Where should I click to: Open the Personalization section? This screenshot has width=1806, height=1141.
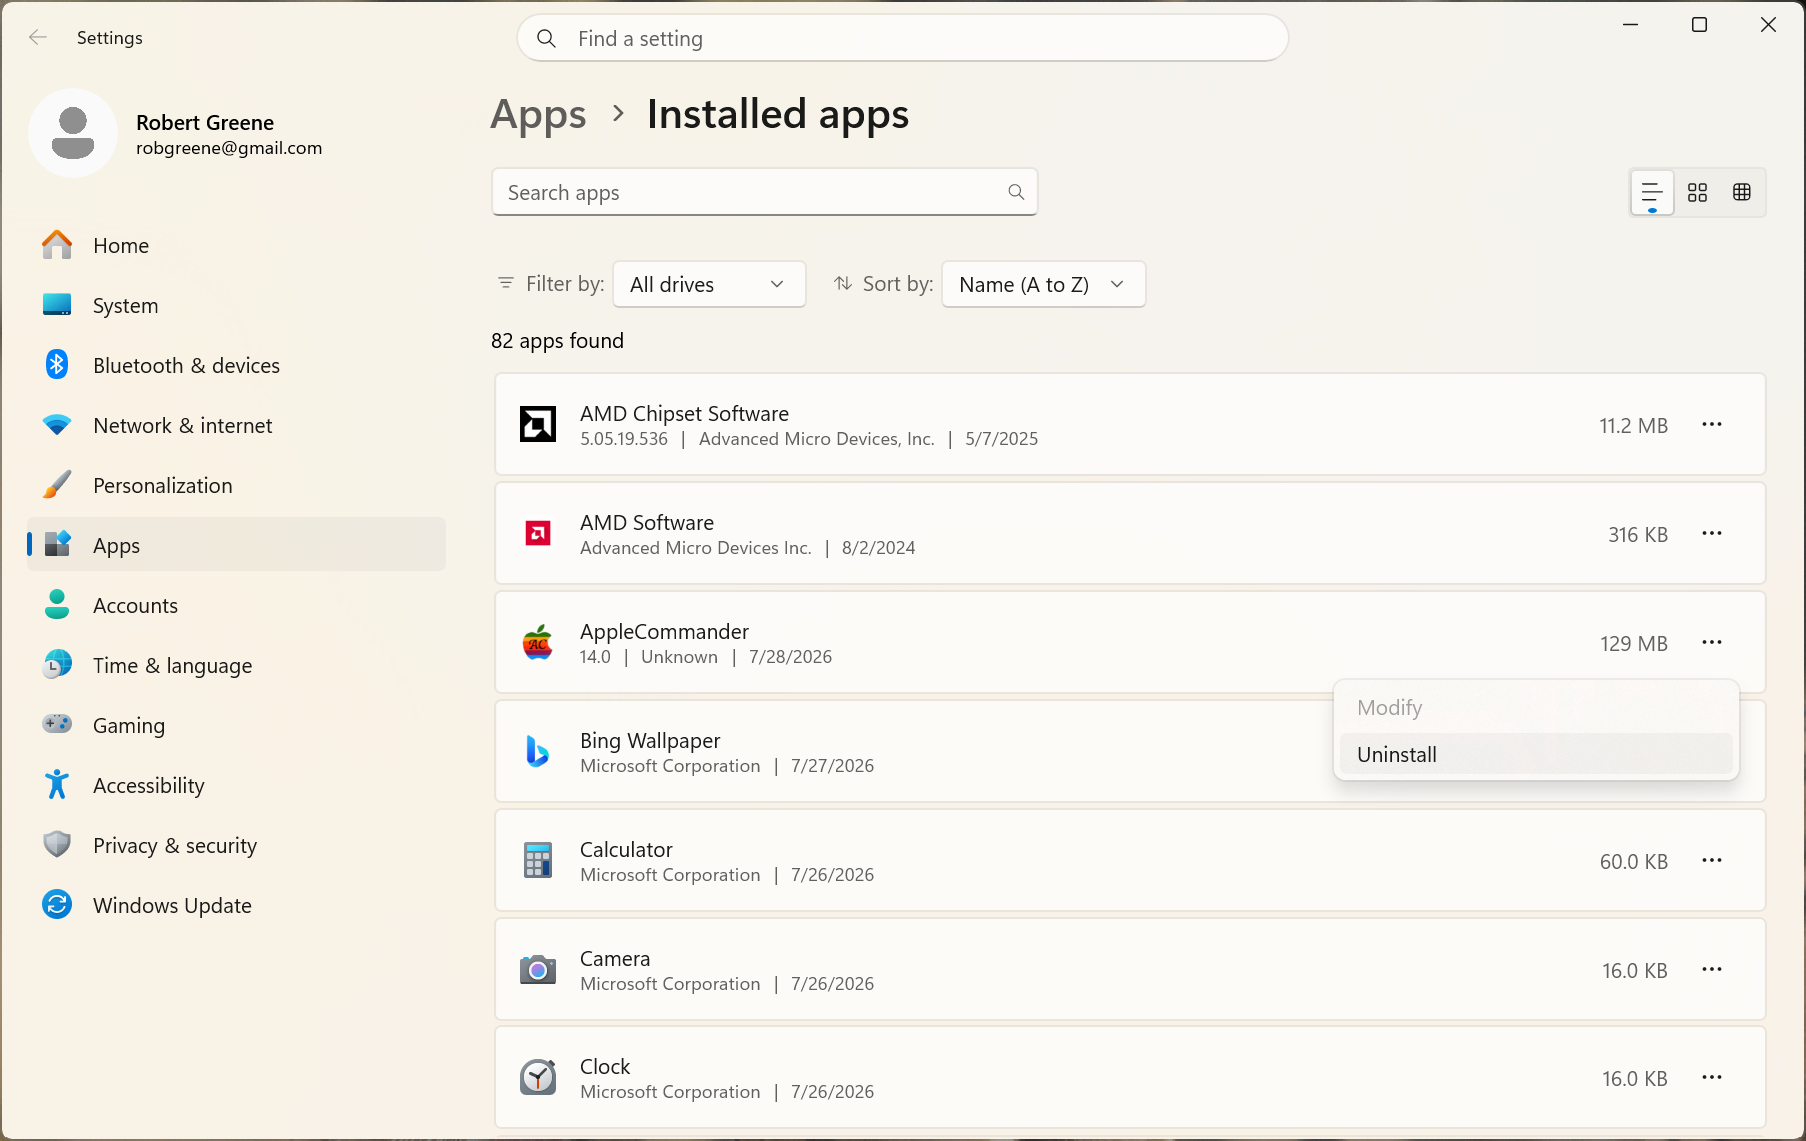point(236,485)
